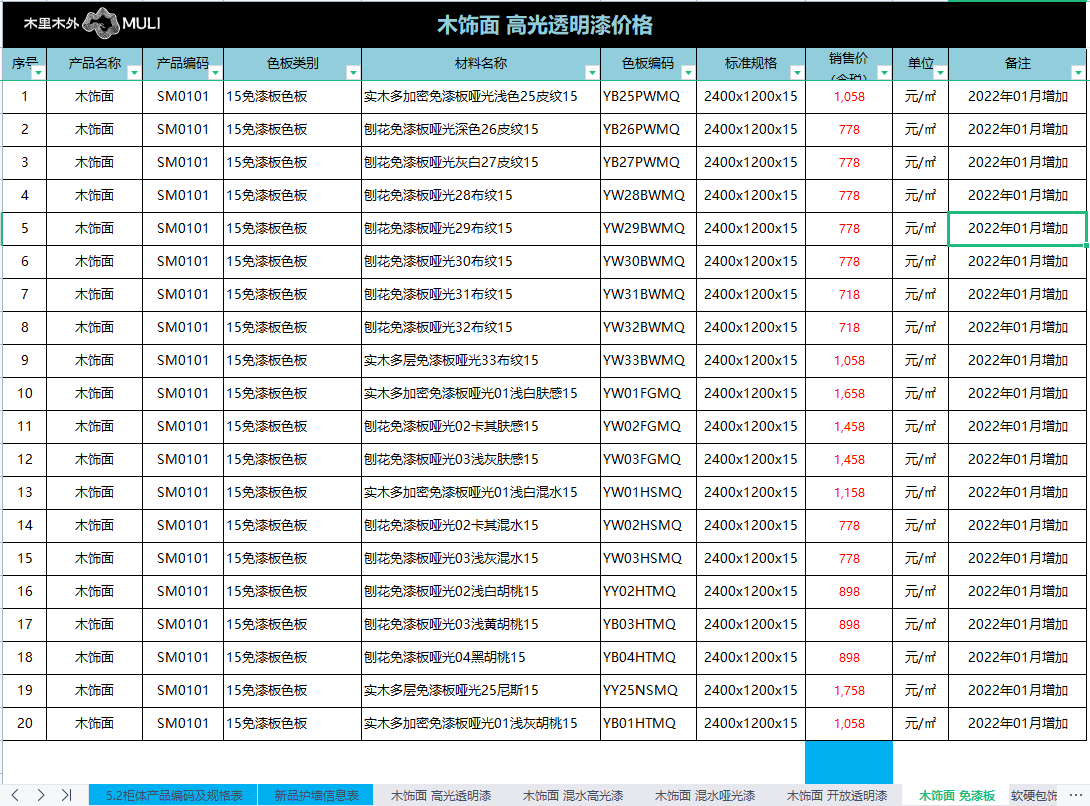Open the 木饰面 高光透明漆 sheet tab

tap(440, 796)
